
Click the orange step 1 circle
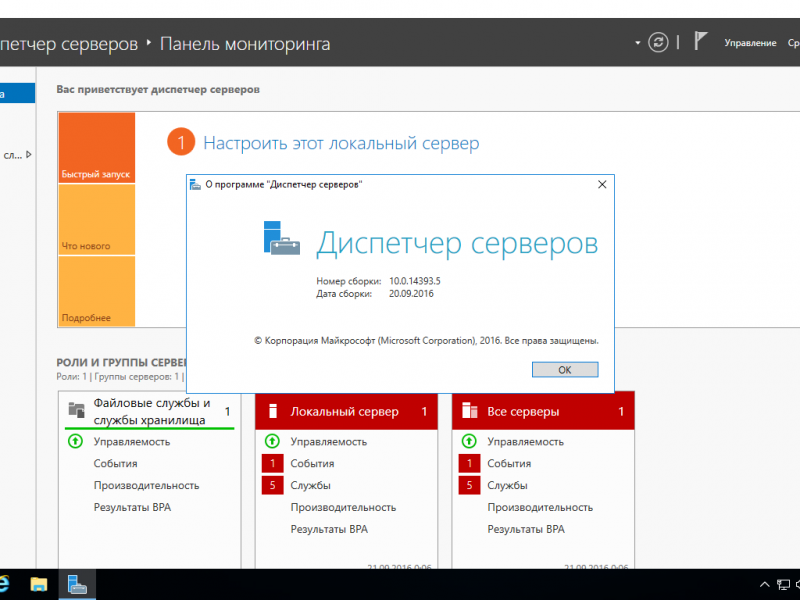(x=181, y=142)
